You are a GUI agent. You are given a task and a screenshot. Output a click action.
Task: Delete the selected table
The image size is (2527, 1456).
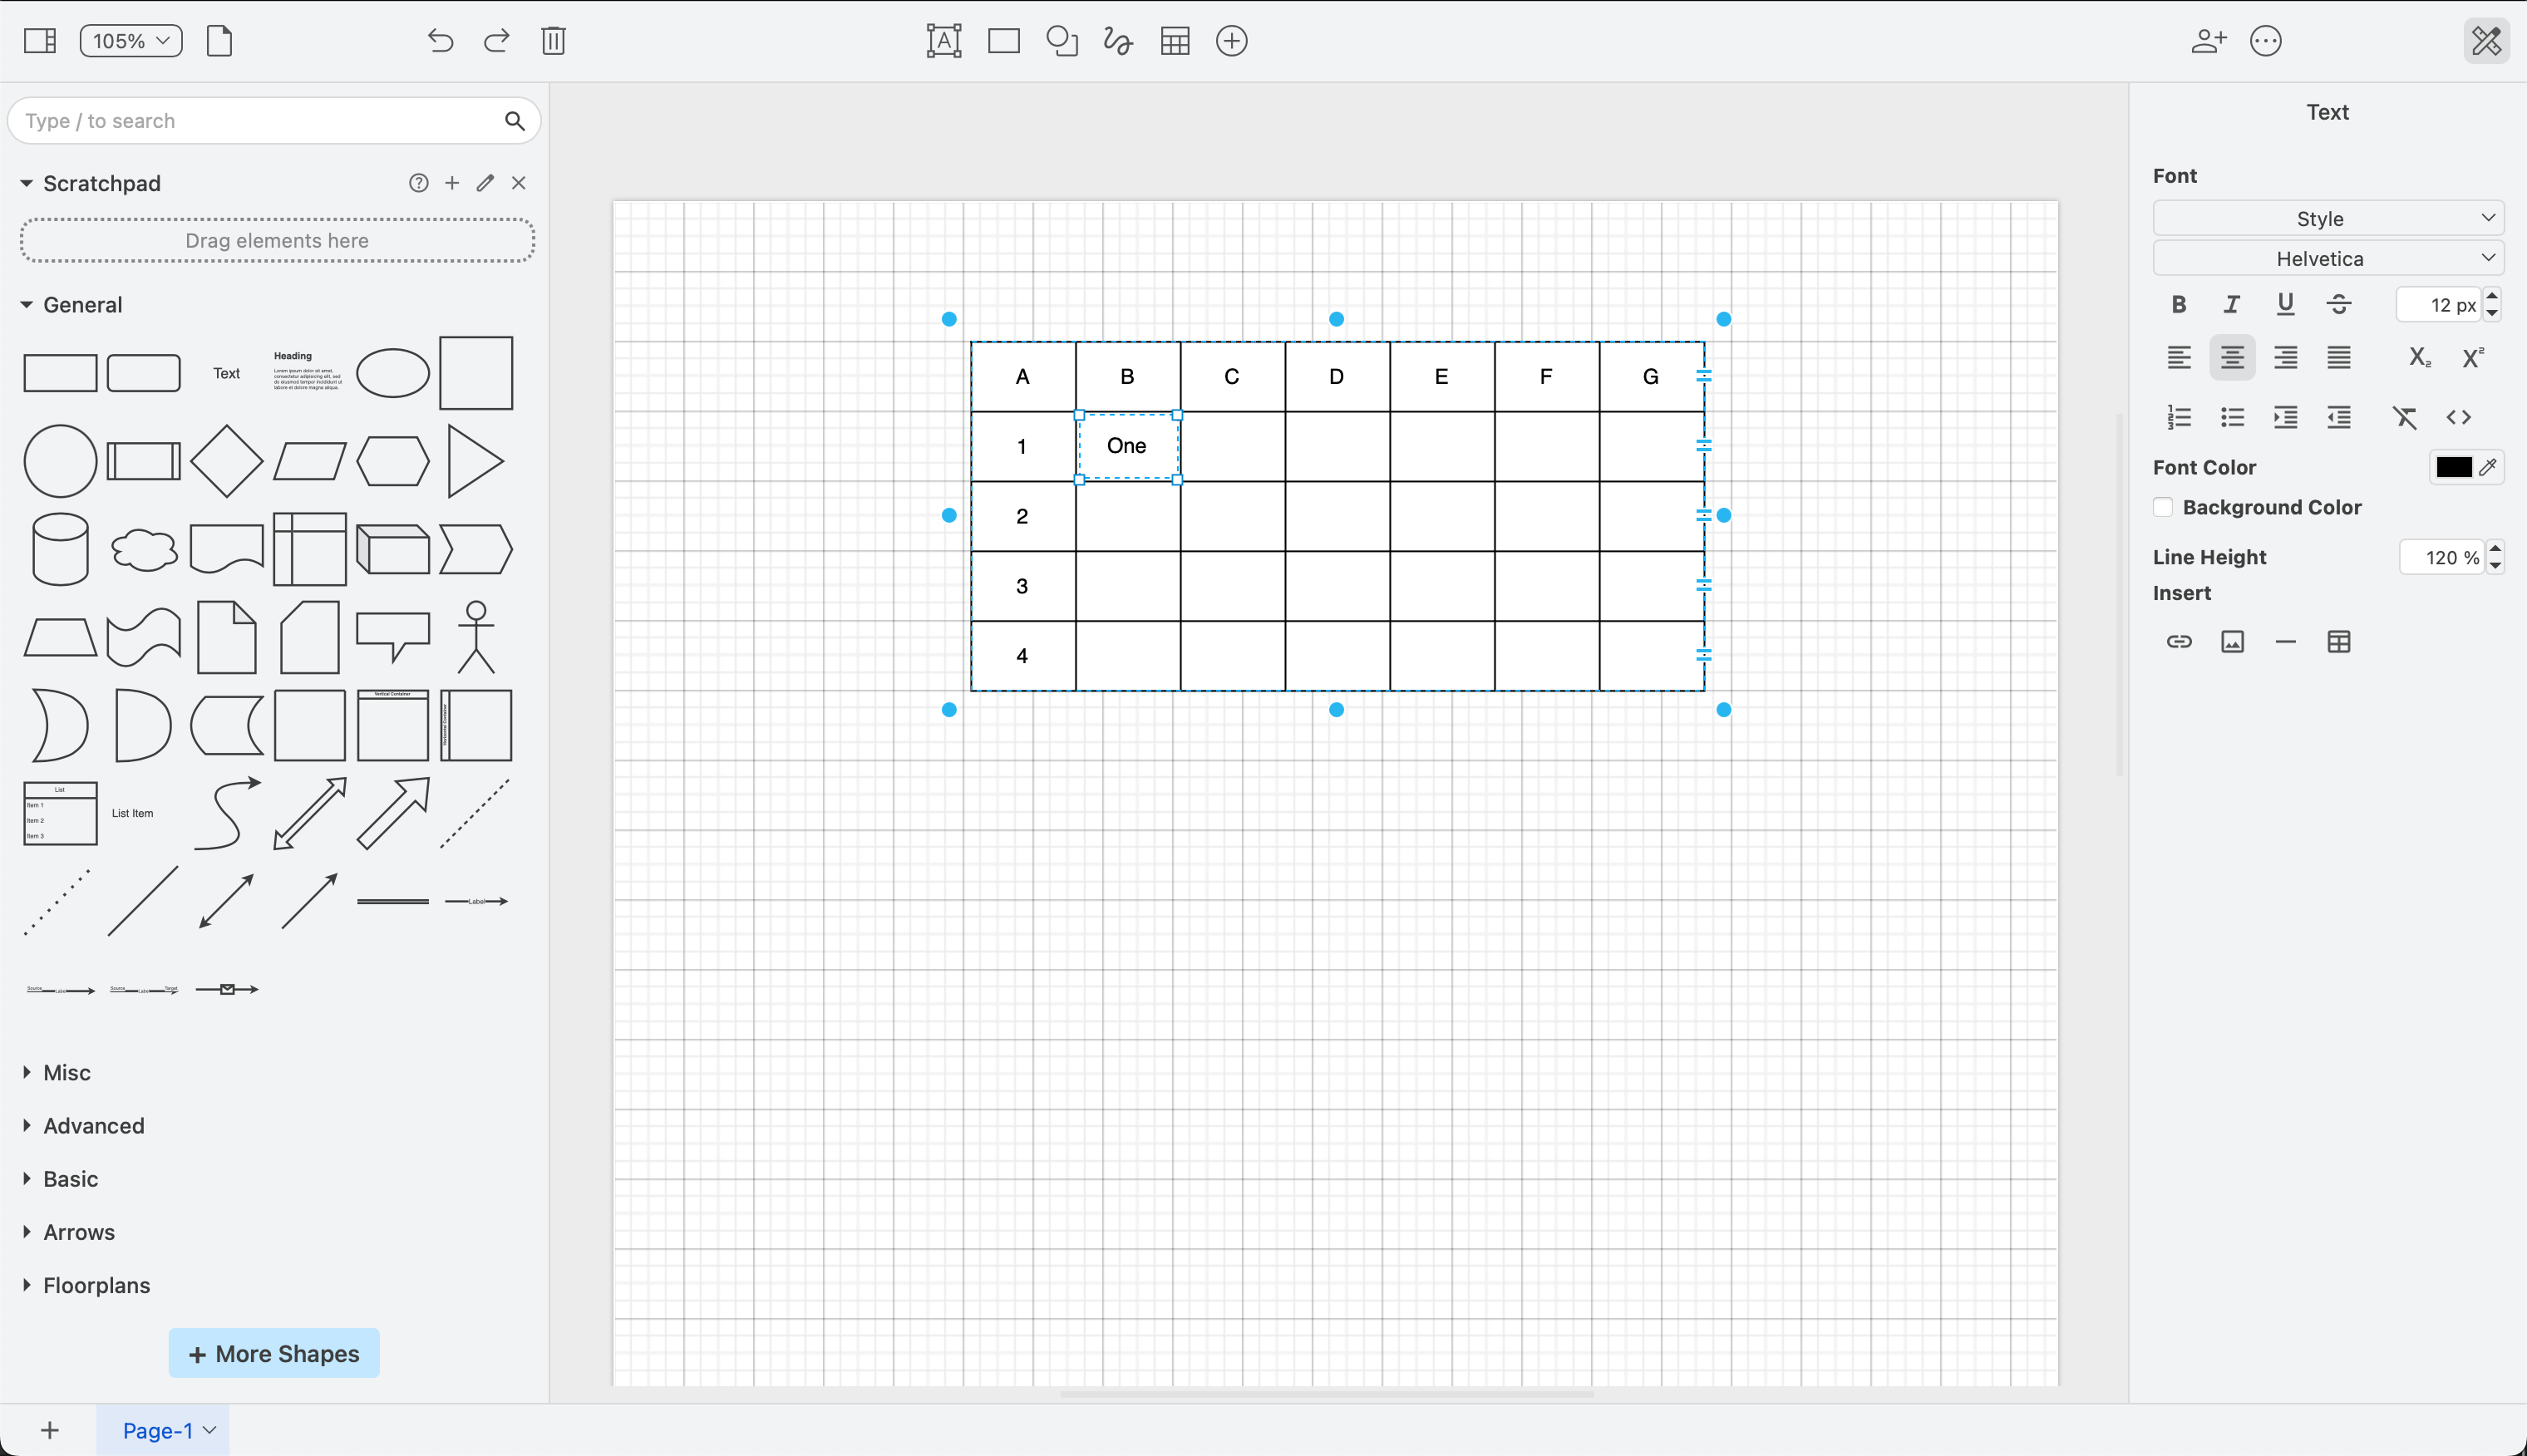pos(554,41)
